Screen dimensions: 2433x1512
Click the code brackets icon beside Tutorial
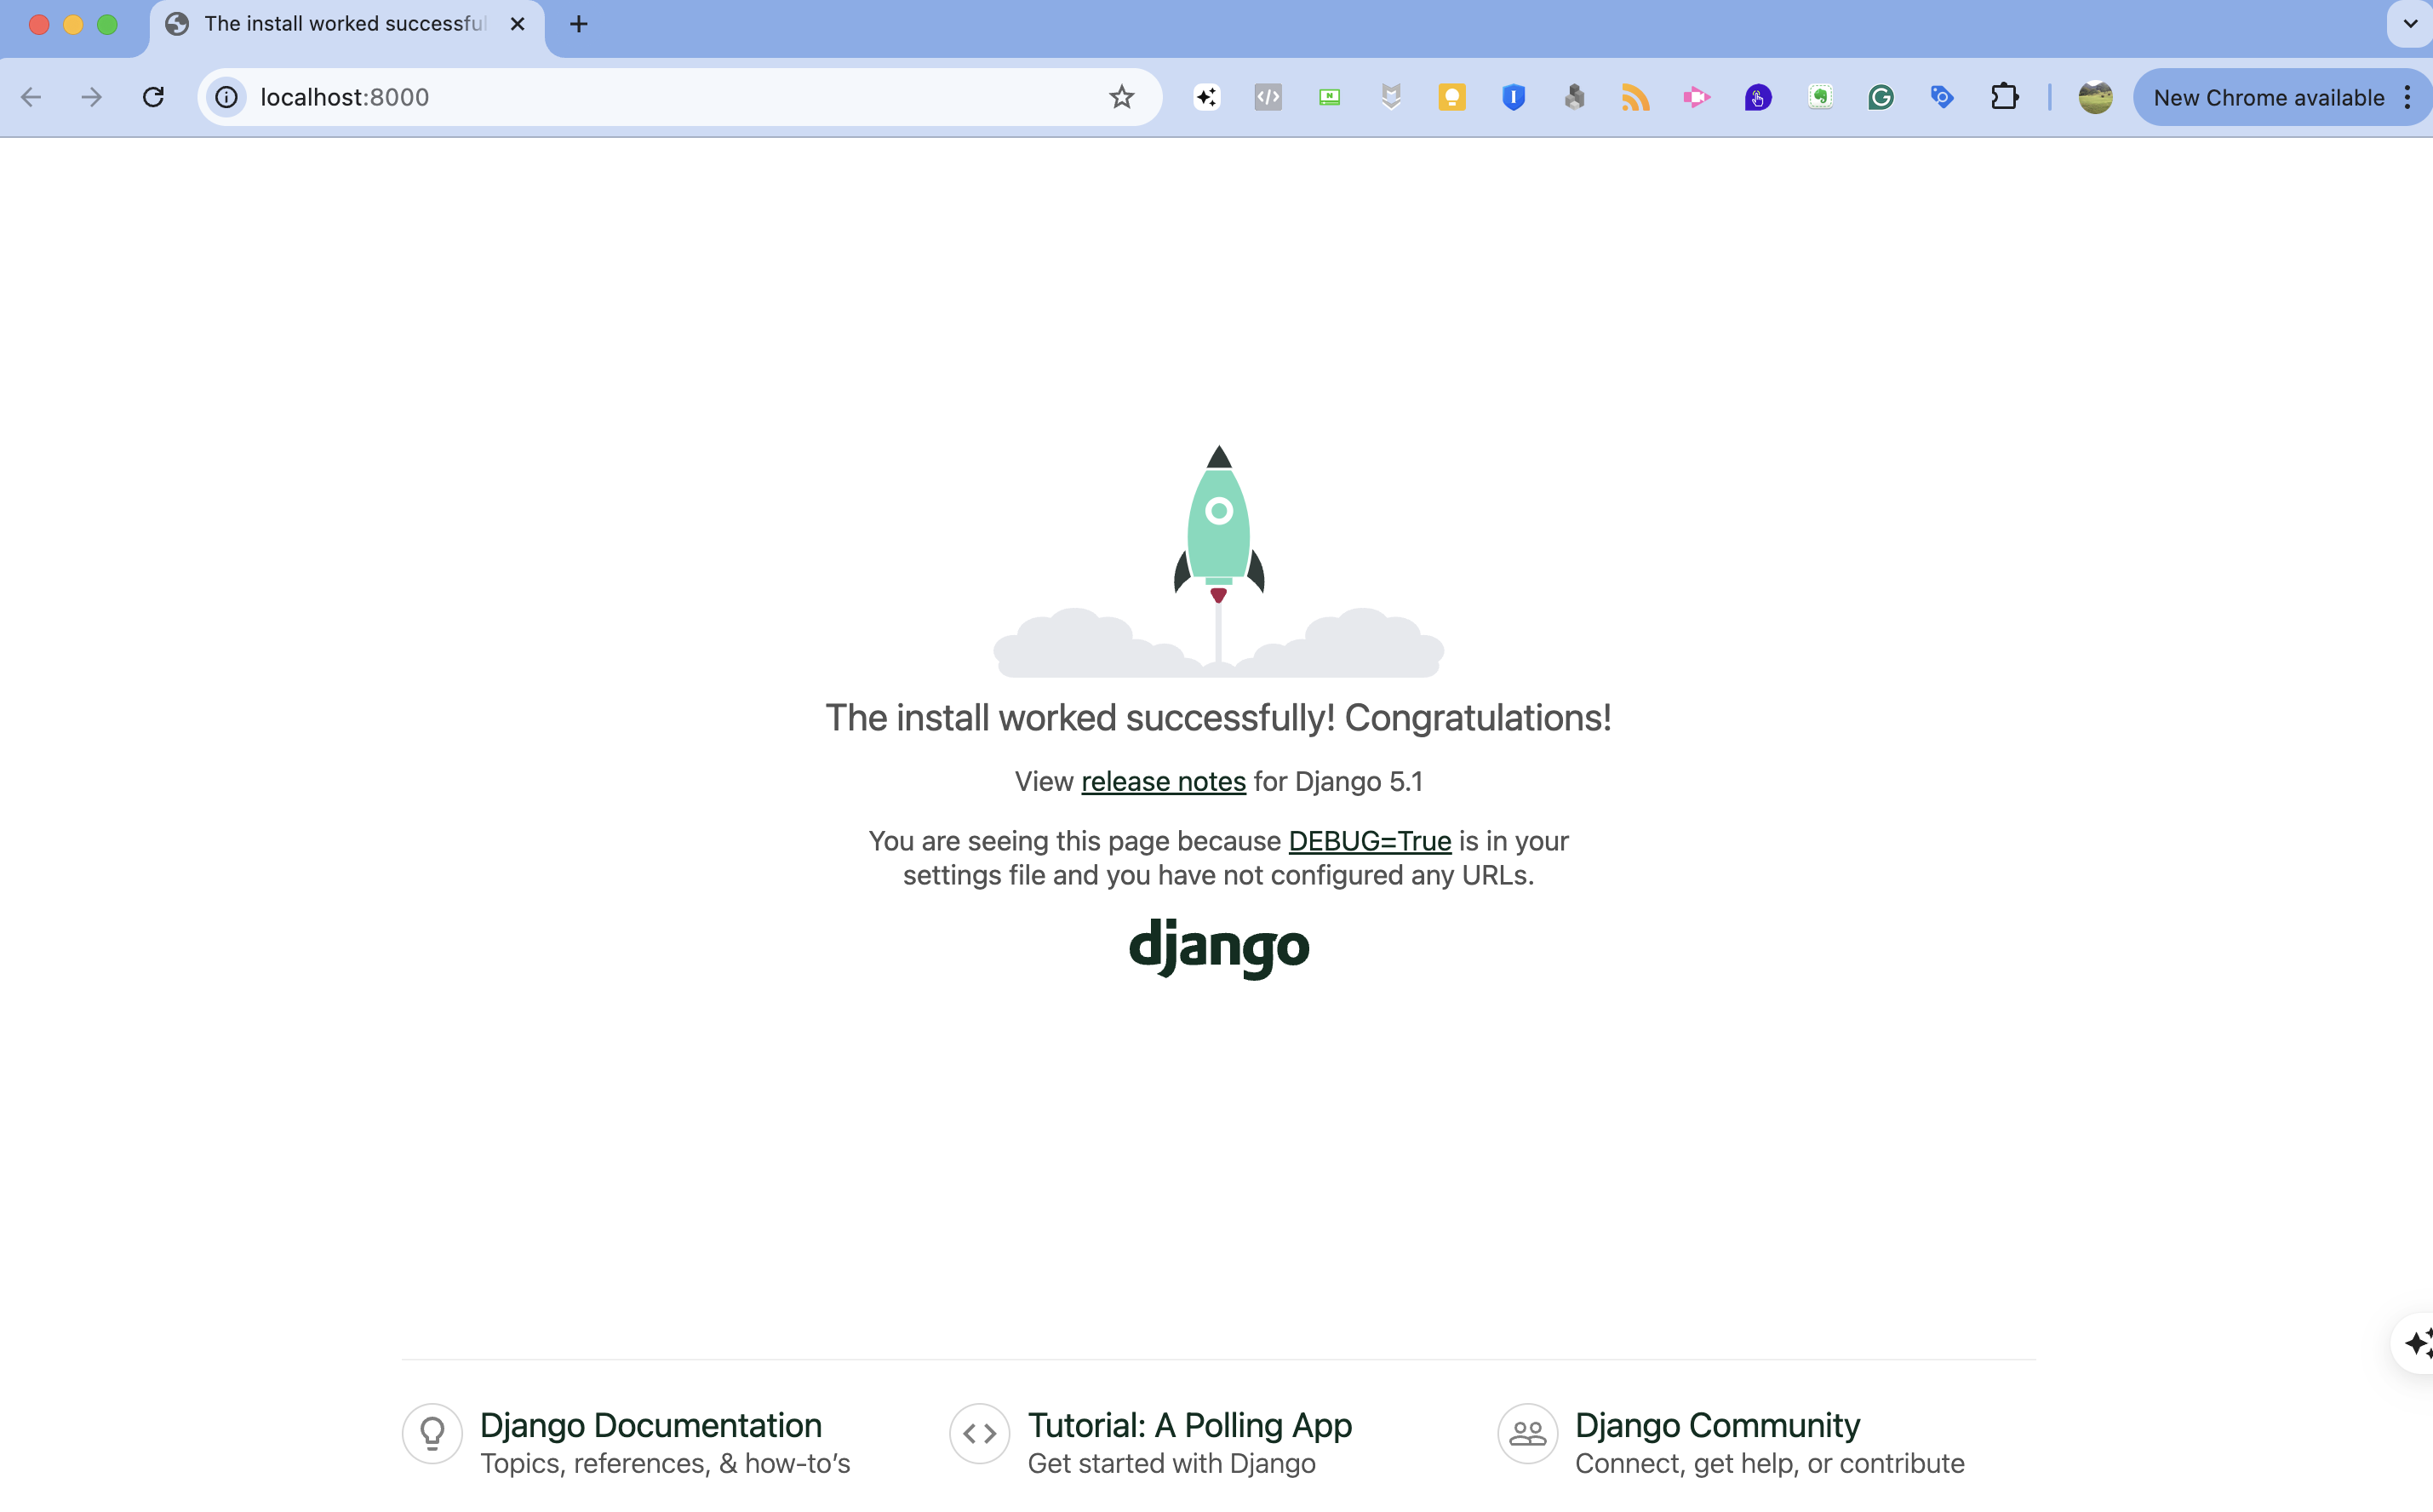pyautogui.click(x=979, y=1433)
